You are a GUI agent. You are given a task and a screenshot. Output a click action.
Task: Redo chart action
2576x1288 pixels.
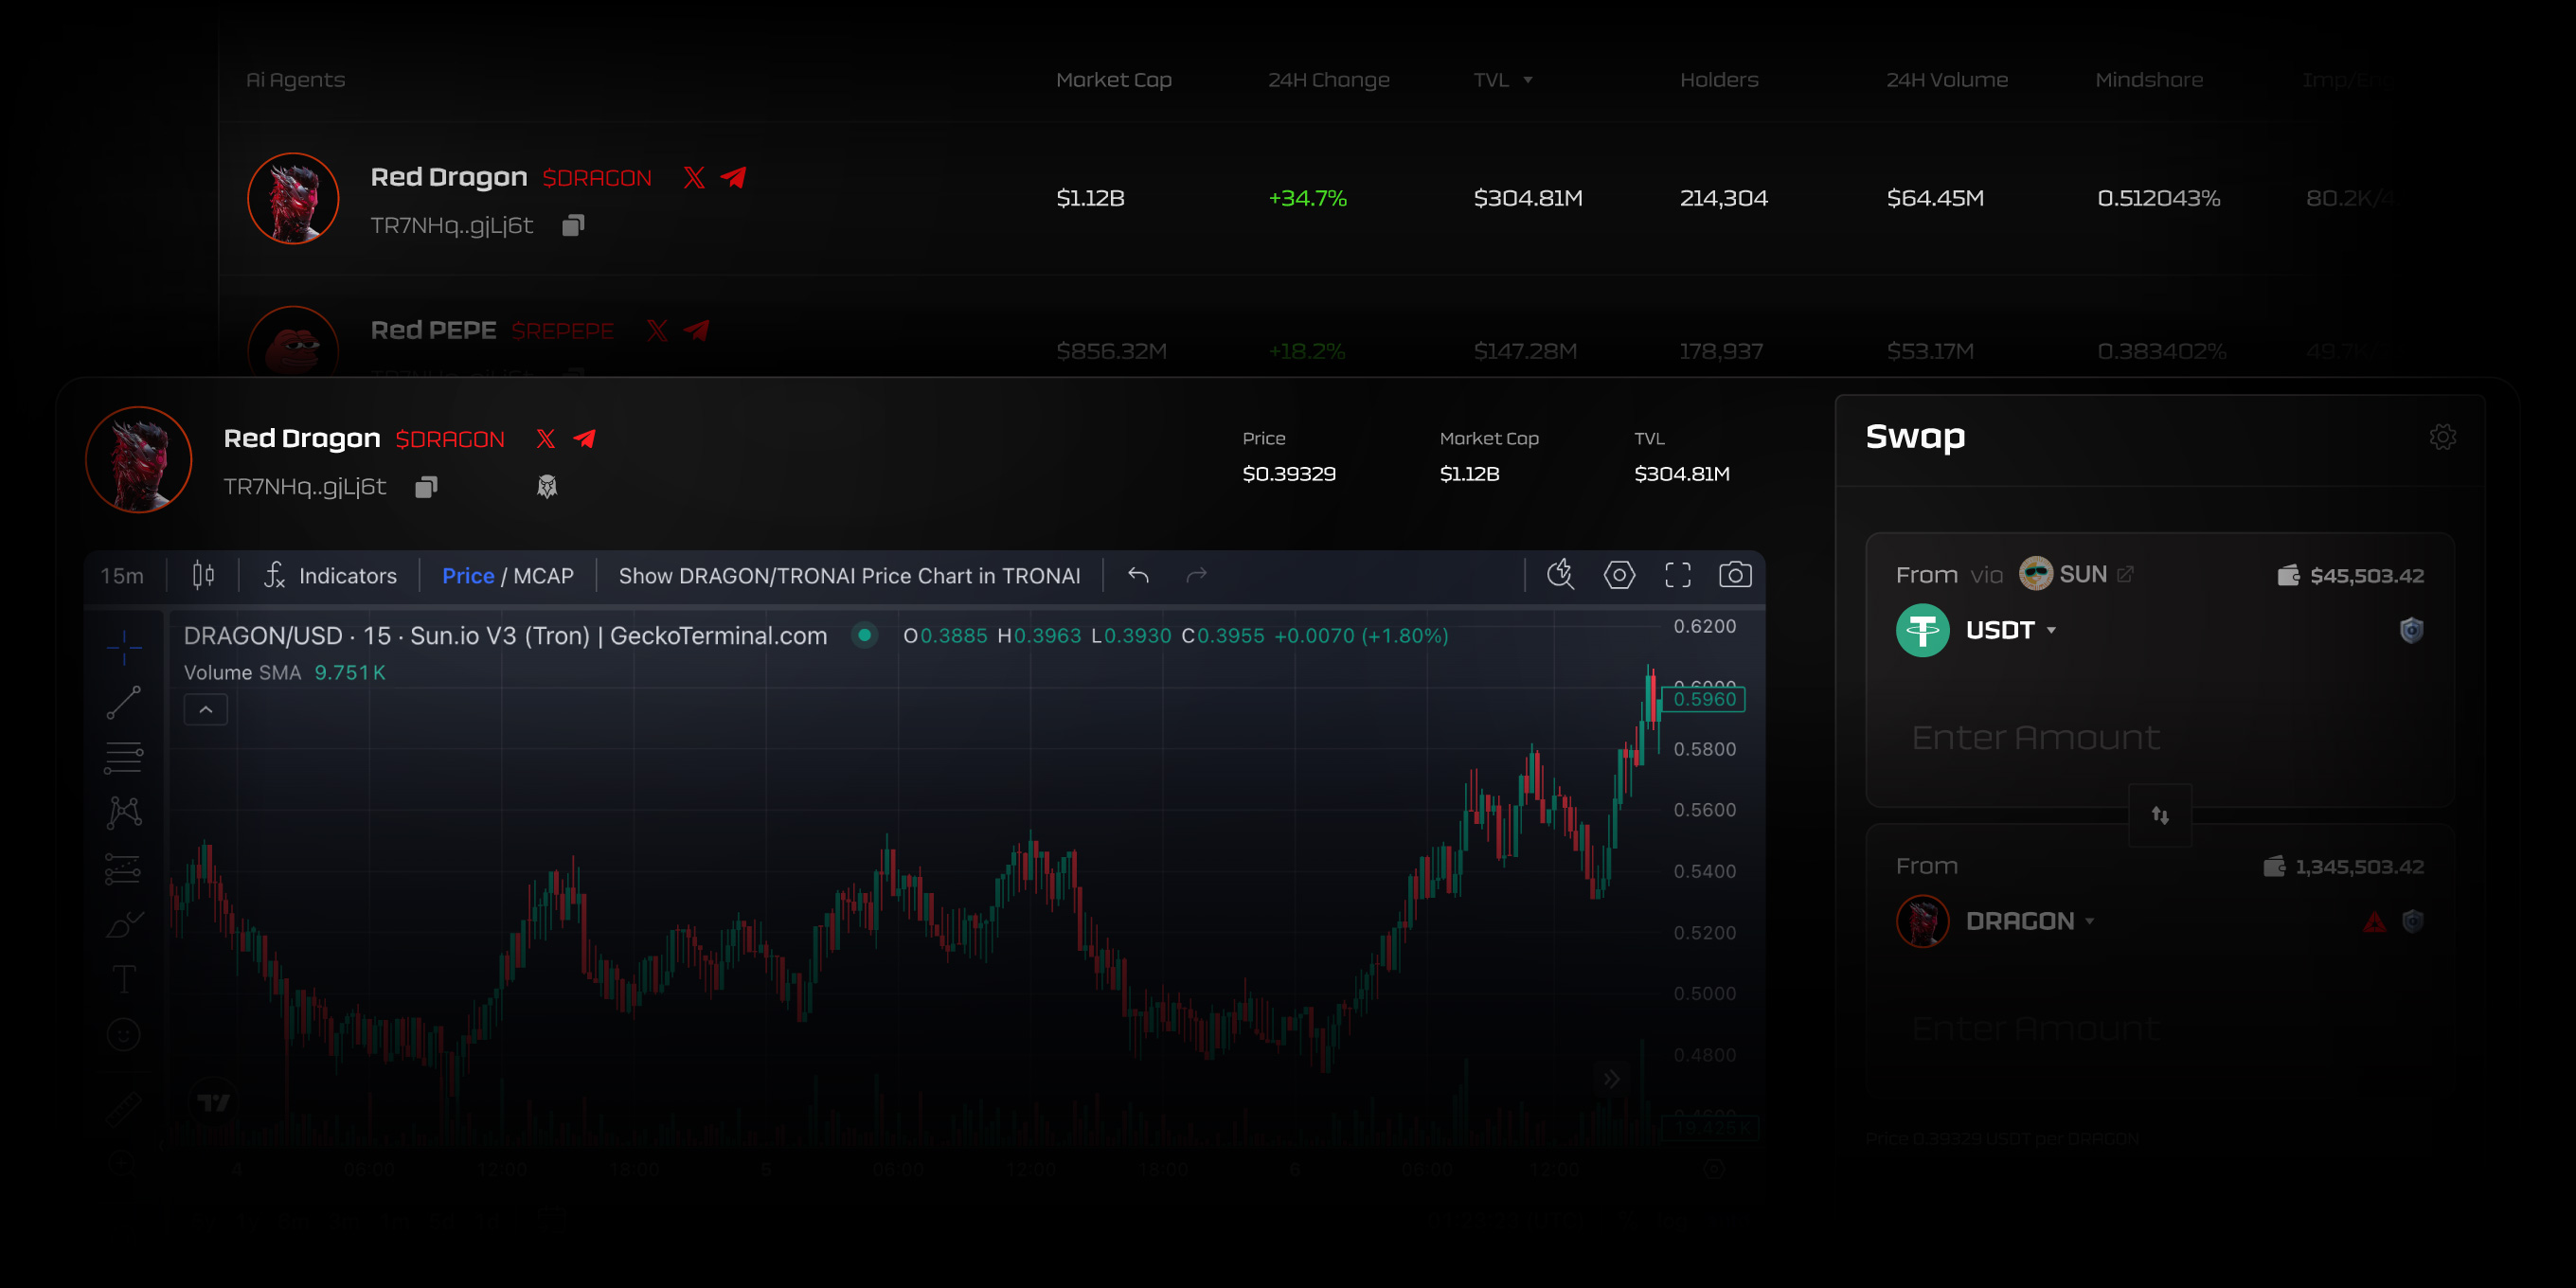1196,575
